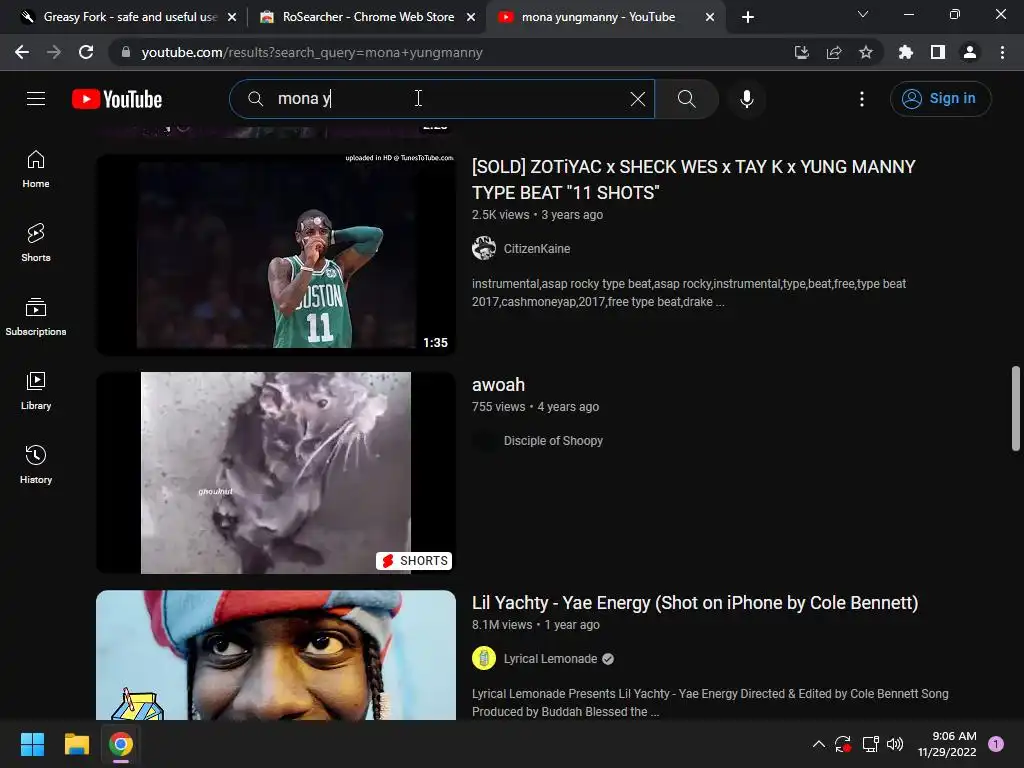Screen dimensions: 1024x768
Task: Go forward in browser
Action: click(54, 52)
